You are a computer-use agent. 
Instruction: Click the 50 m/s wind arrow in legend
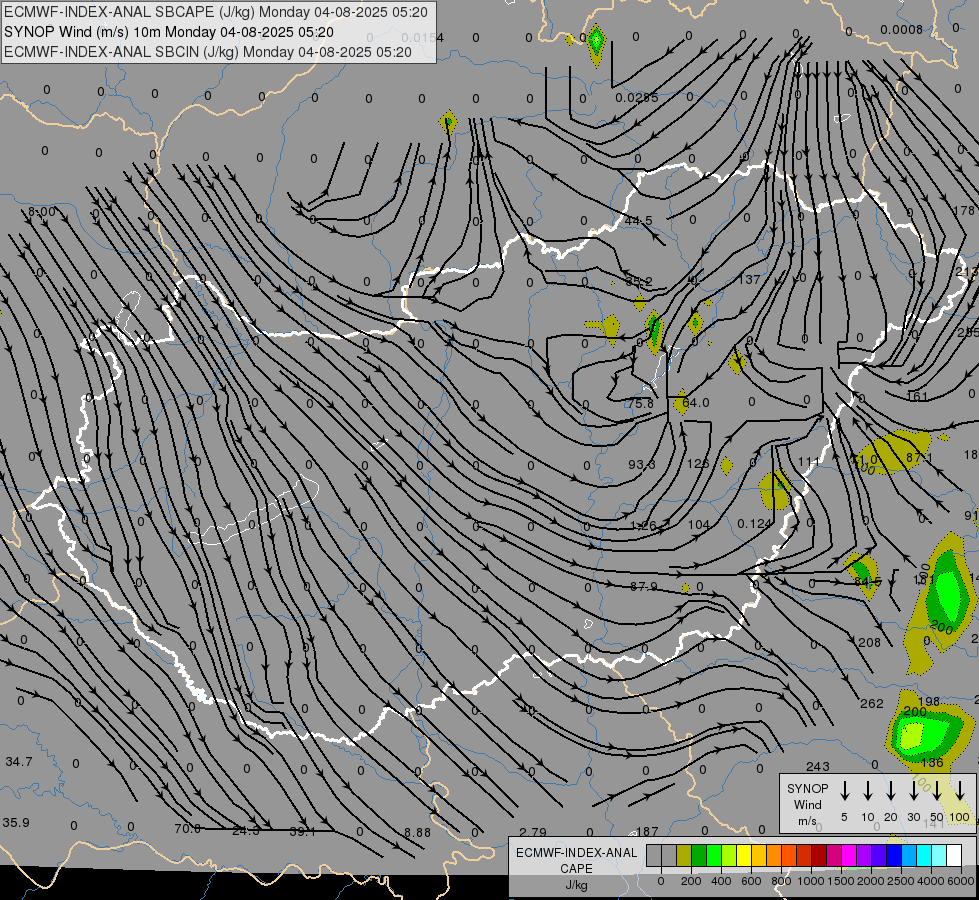click(937, 790)
